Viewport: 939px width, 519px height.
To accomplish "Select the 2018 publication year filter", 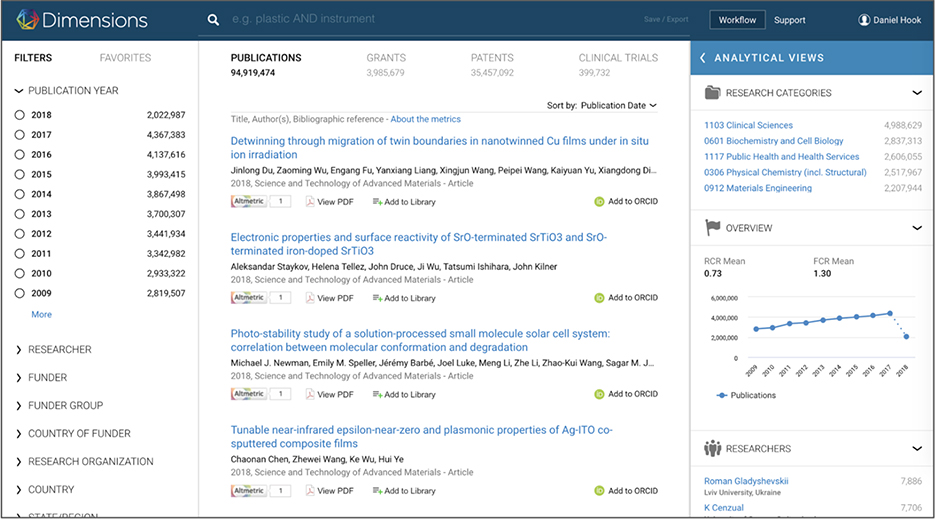I will (20, 116).
